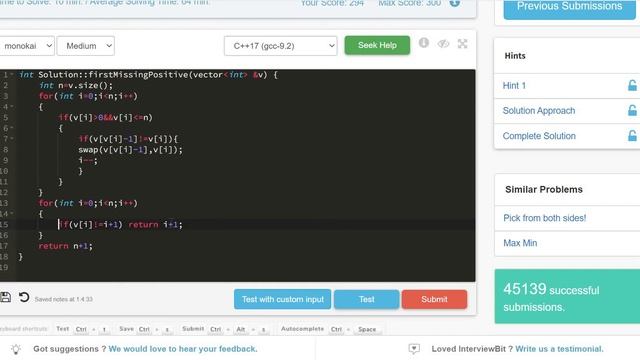This screenshot has height=360, width=640.
Task: Click the score info icon near Max Score
Action: coord(455,3)
